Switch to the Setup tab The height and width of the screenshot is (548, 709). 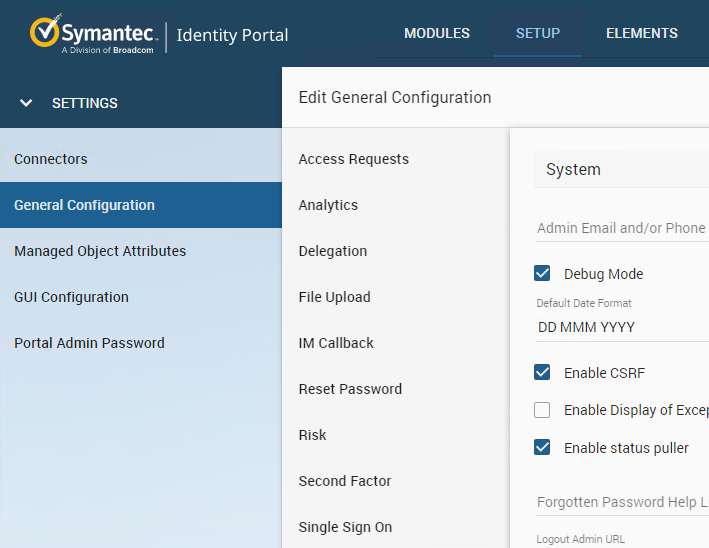pyautogui.click(x=537, y=33)
